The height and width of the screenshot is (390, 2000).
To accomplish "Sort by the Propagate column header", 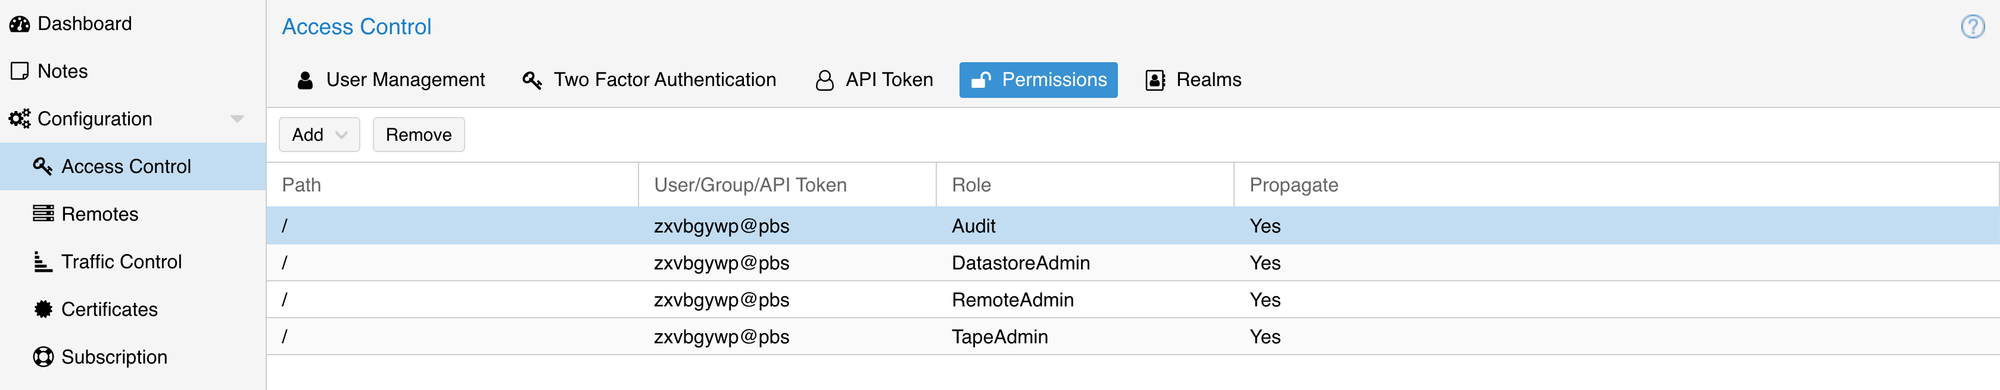I will [1616, 185].
